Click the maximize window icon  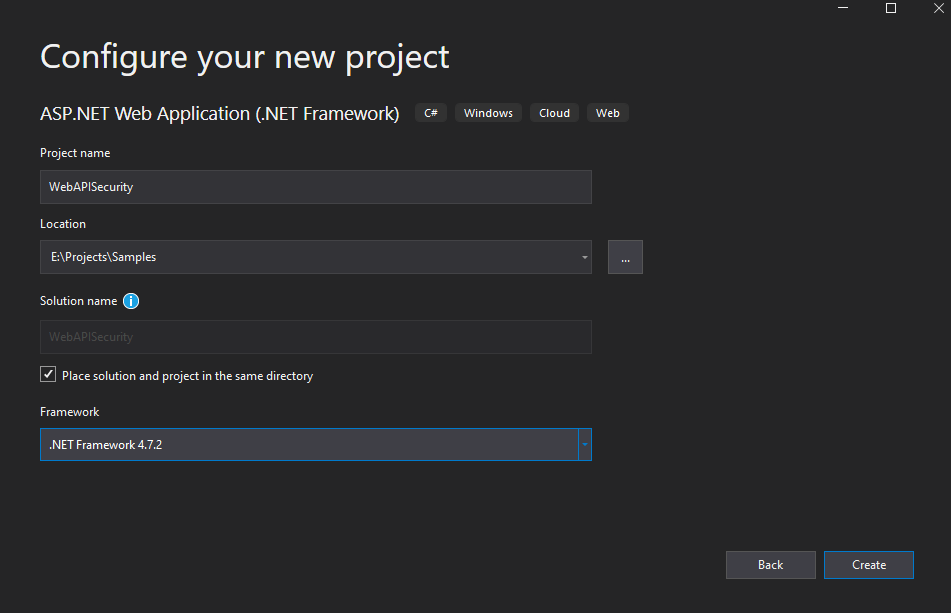[x=891, y=8]
